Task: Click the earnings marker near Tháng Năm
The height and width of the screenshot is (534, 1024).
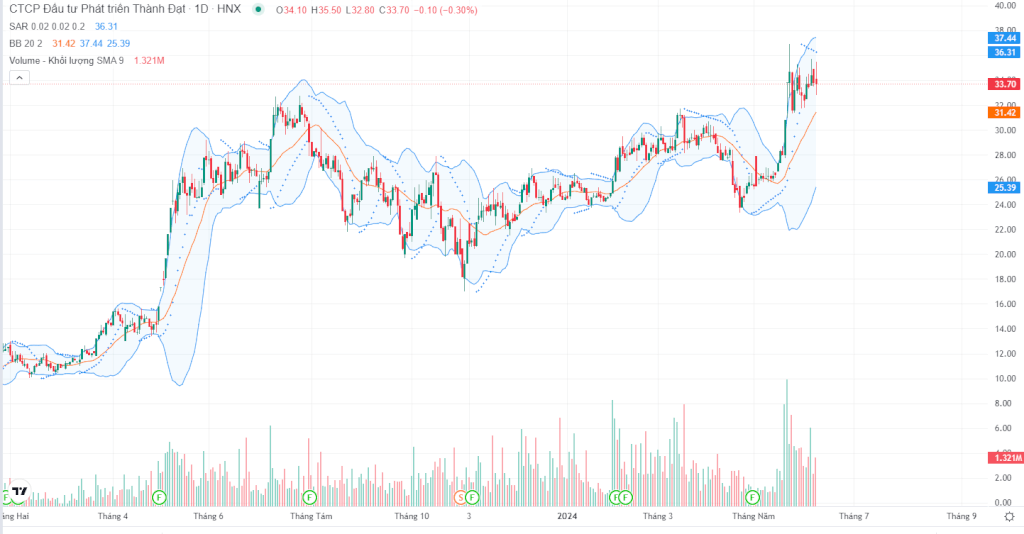Action: (x=752, y=496)
